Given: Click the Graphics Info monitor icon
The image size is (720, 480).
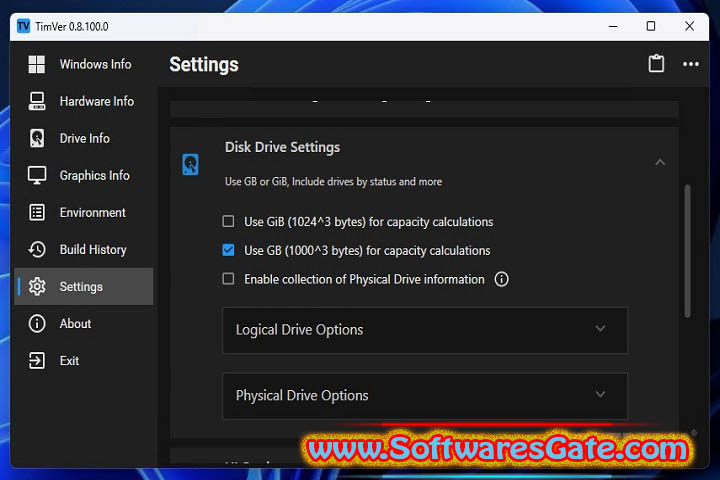Looking at the screenshot, I should (37, 175).
